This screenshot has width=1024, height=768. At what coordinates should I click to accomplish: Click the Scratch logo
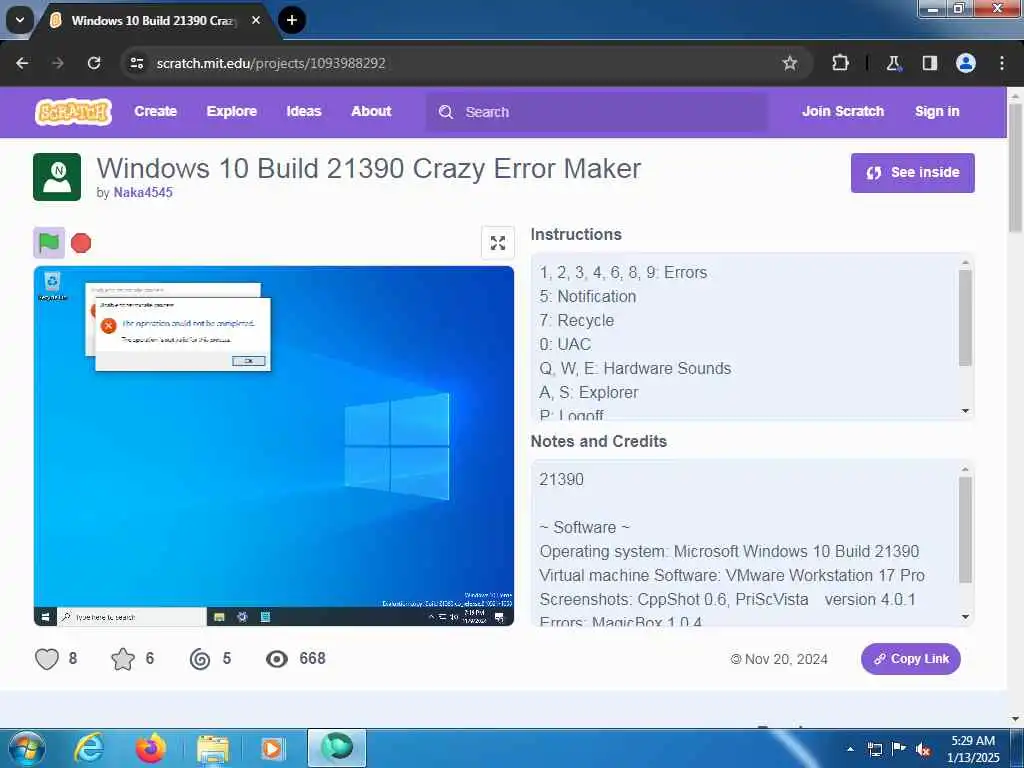pos(73,112)
